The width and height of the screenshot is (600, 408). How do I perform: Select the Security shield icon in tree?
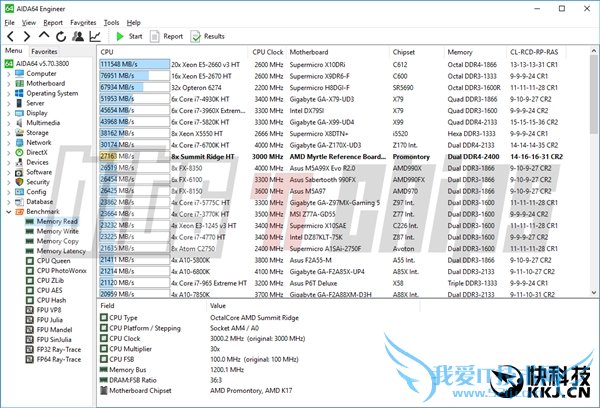(19, 182)
